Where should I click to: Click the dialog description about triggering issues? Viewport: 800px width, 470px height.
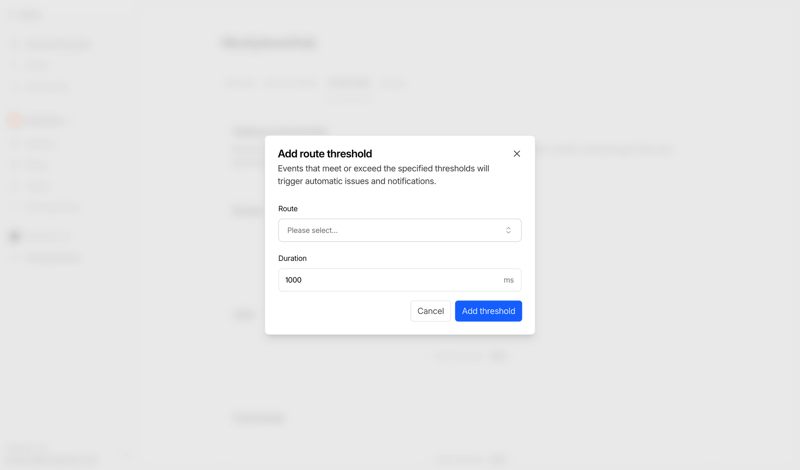coord(384,175)
